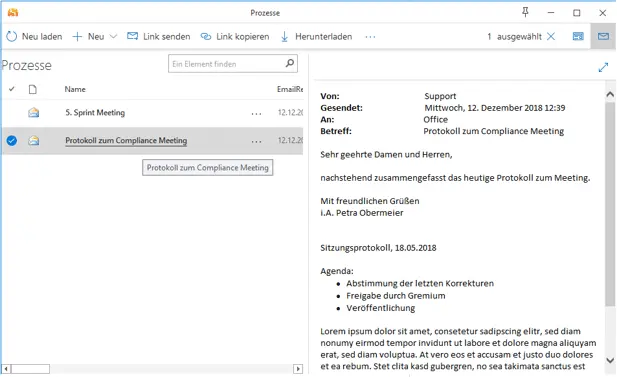Click the search magnifier icon
Image resolution: width=617 pixels, height=377 pixels.
[290, 63]
